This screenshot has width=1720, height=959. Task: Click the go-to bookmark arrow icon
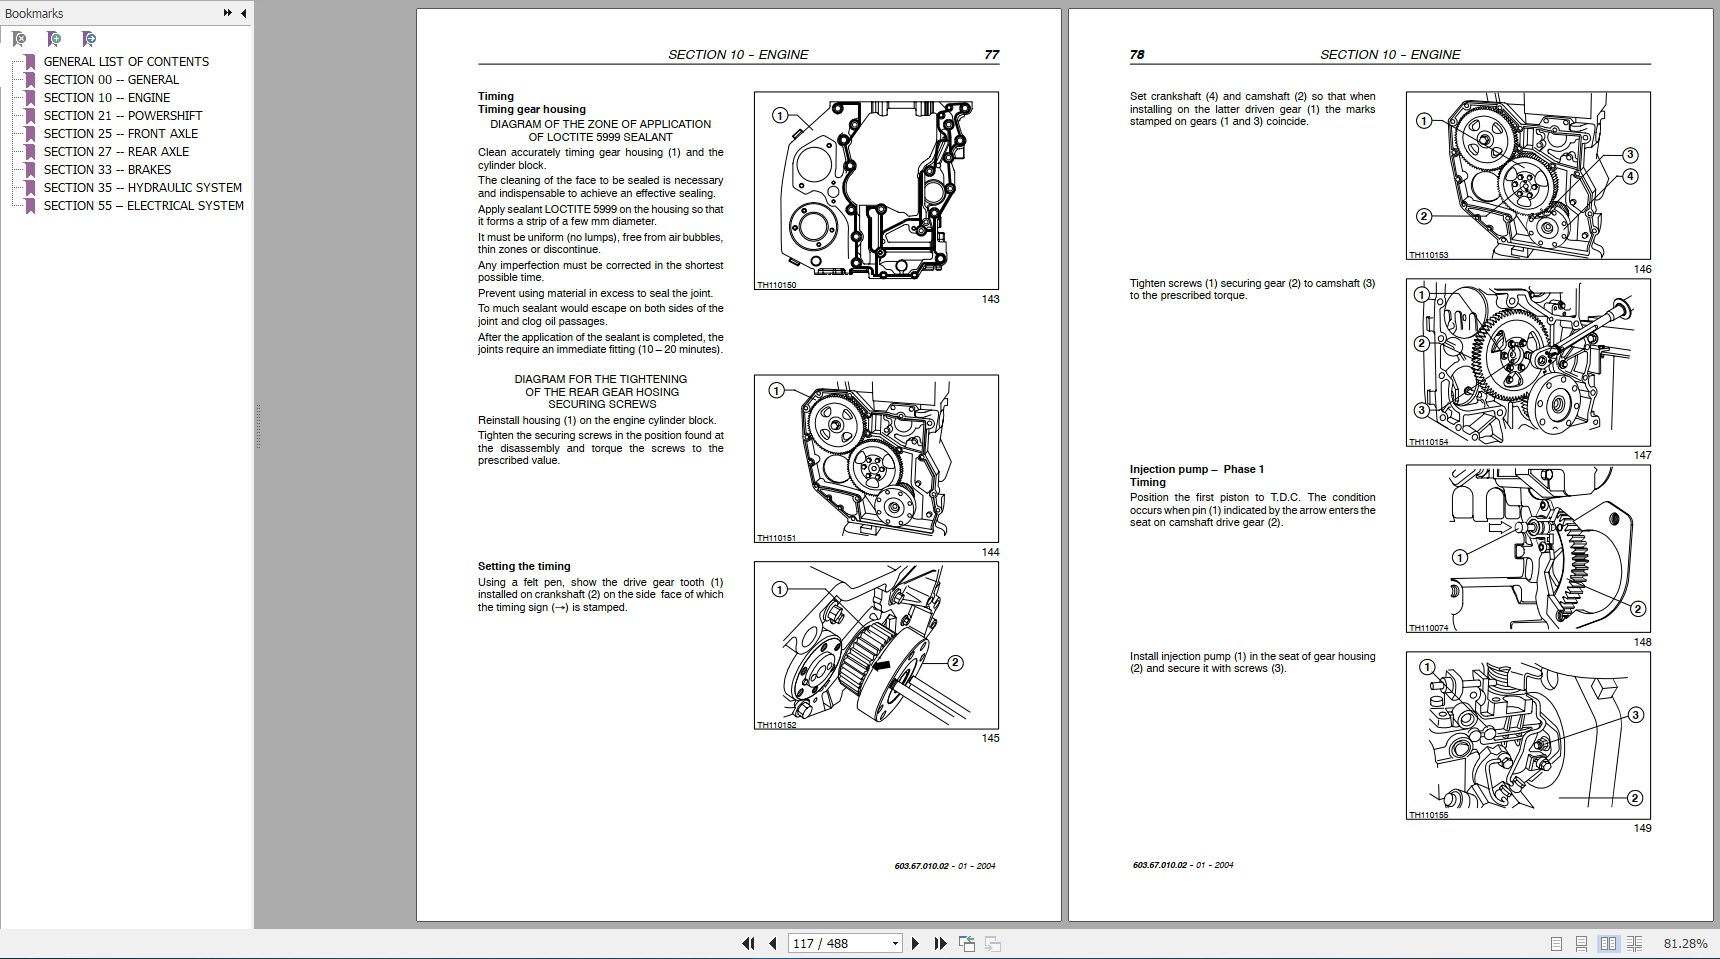[89, 39]
